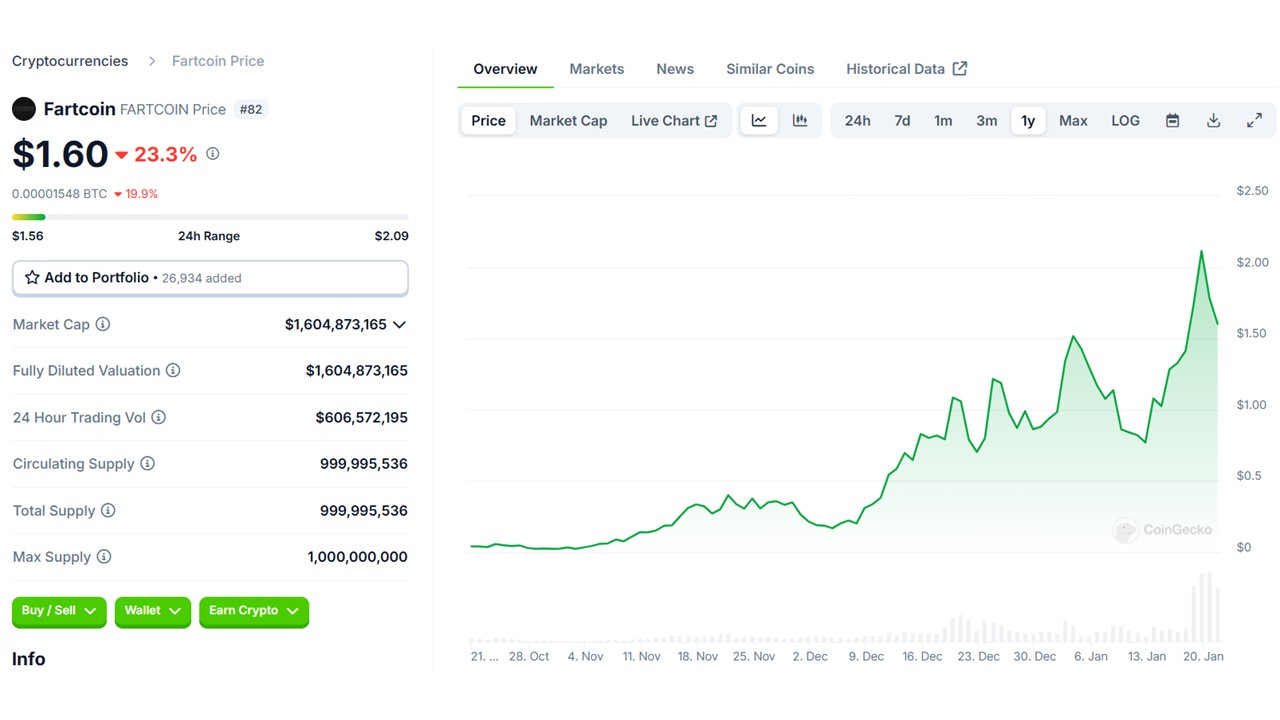This screenshot has width=1280, height=720.
Task: Open the calendar date range picker
Action: point(1173,121)
